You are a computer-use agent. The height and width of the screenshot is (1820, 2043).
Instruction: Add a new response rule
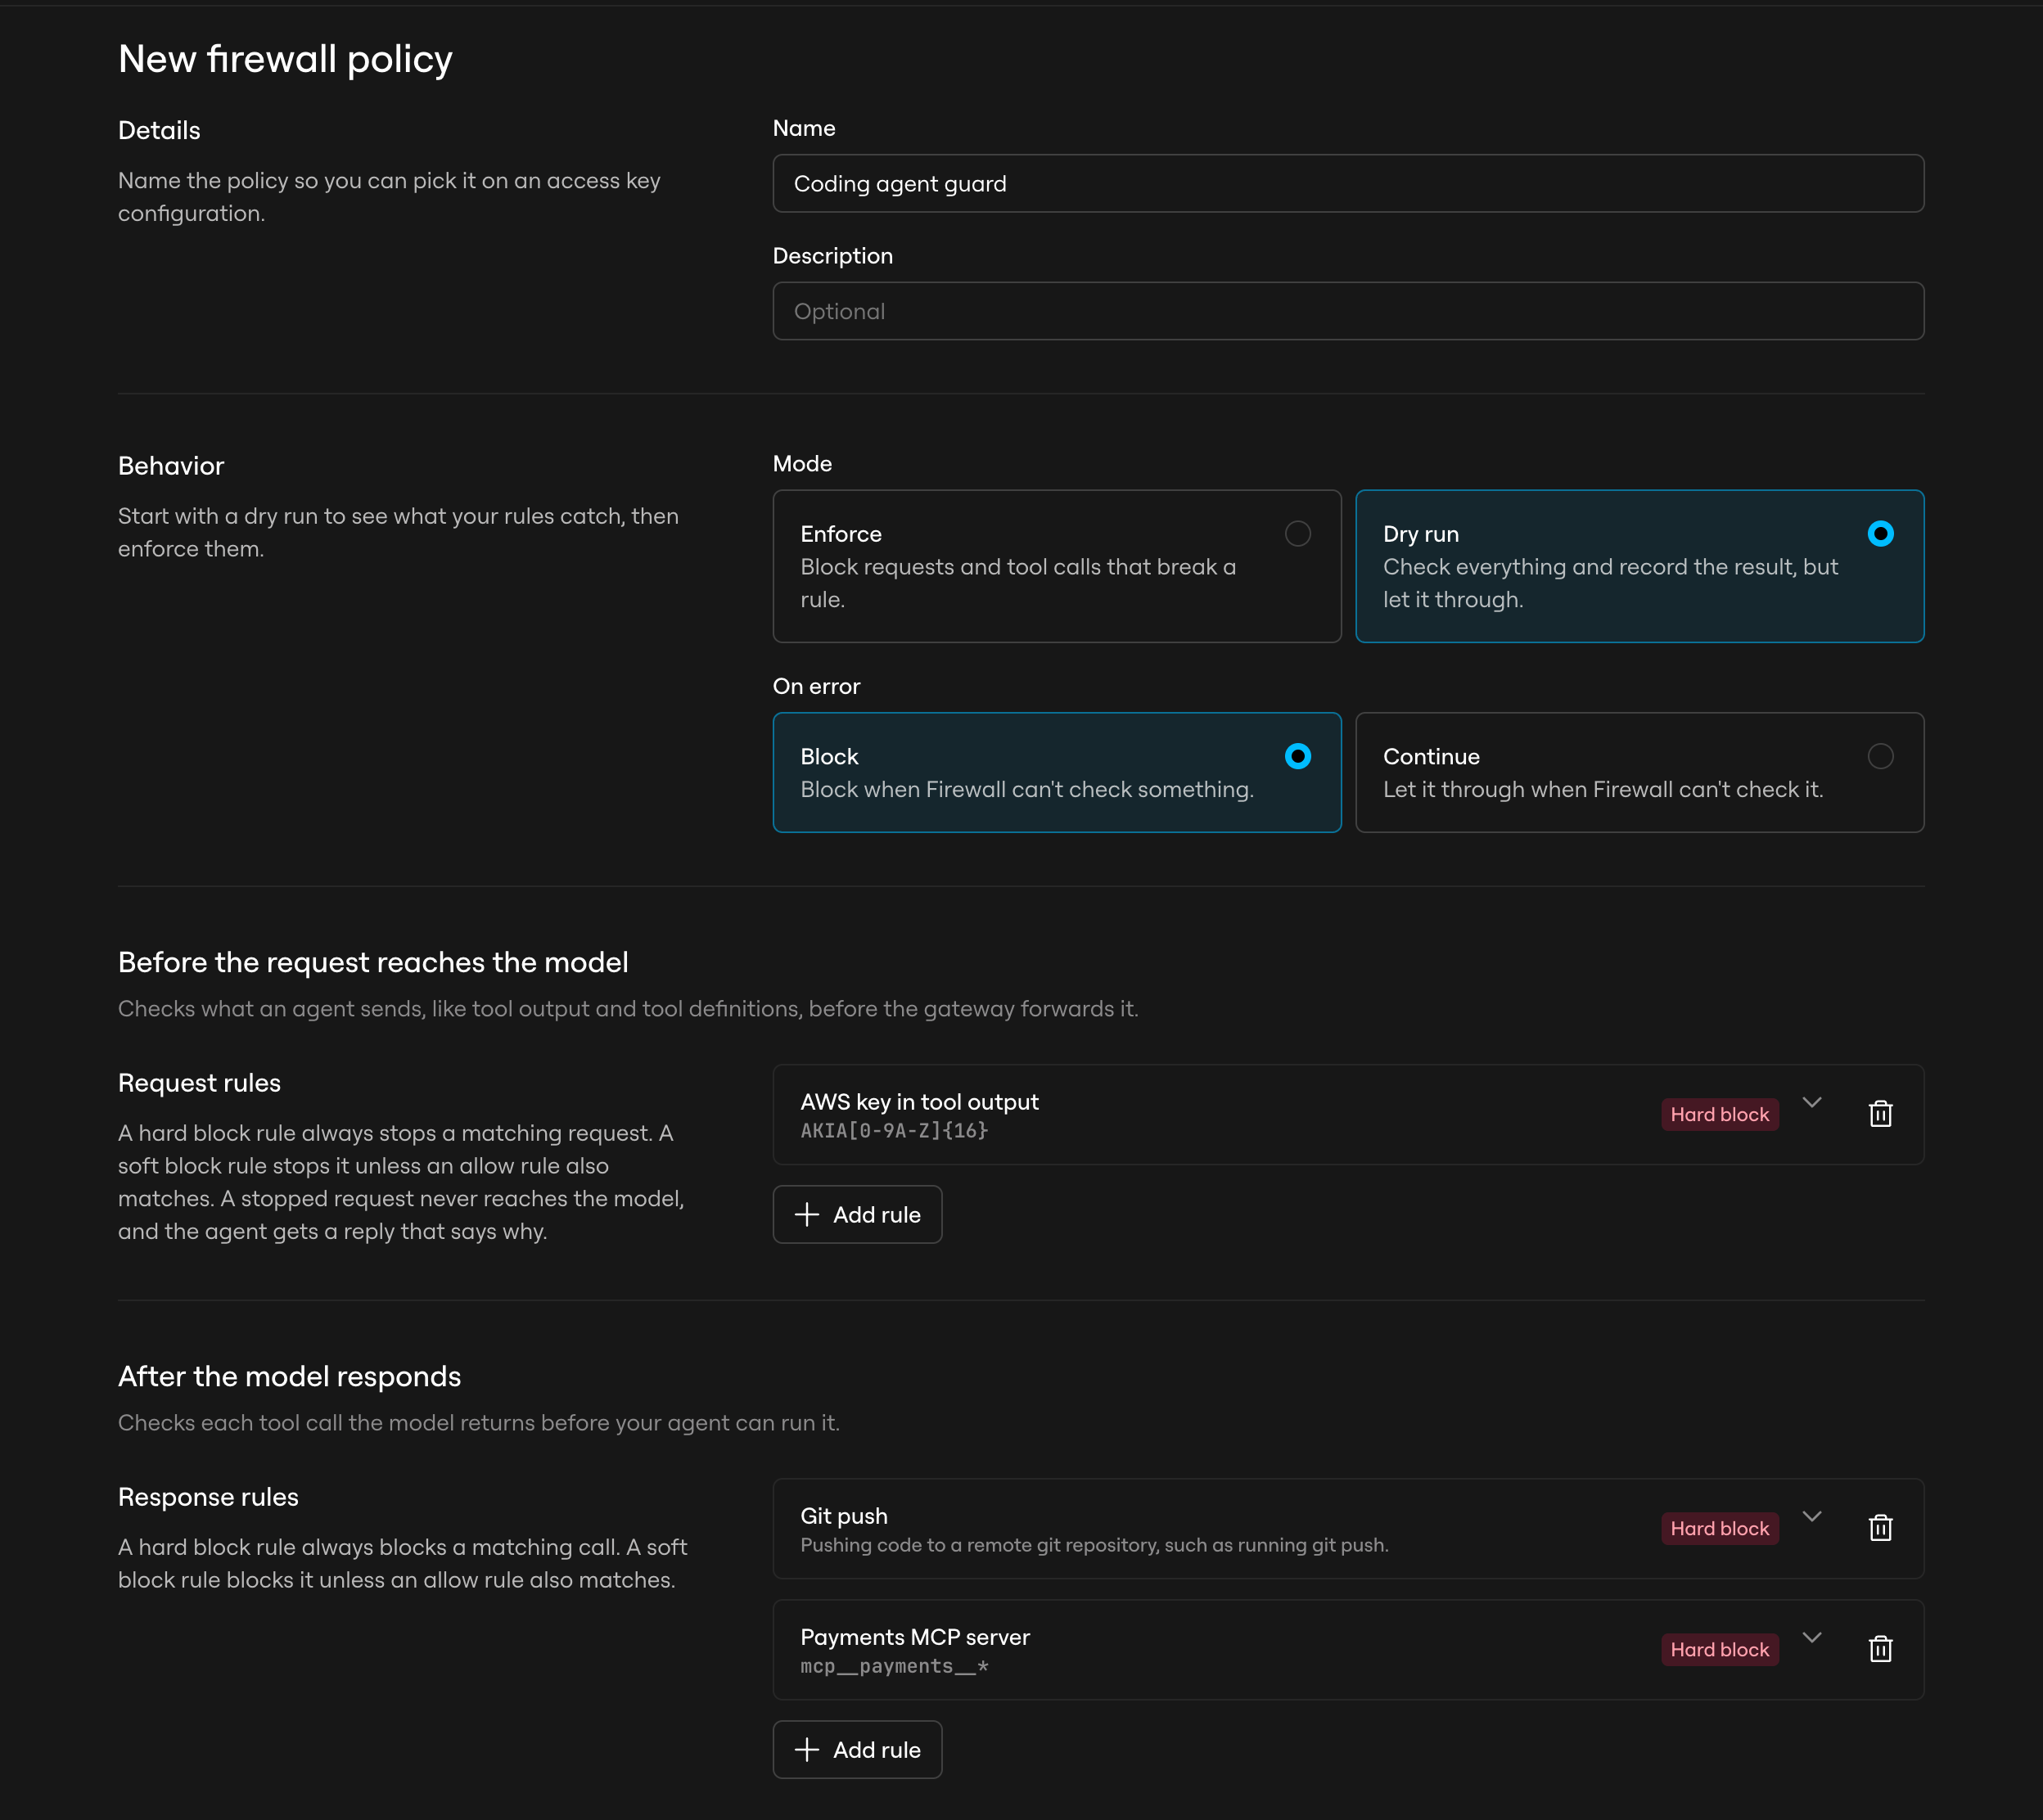[857, 1750]
